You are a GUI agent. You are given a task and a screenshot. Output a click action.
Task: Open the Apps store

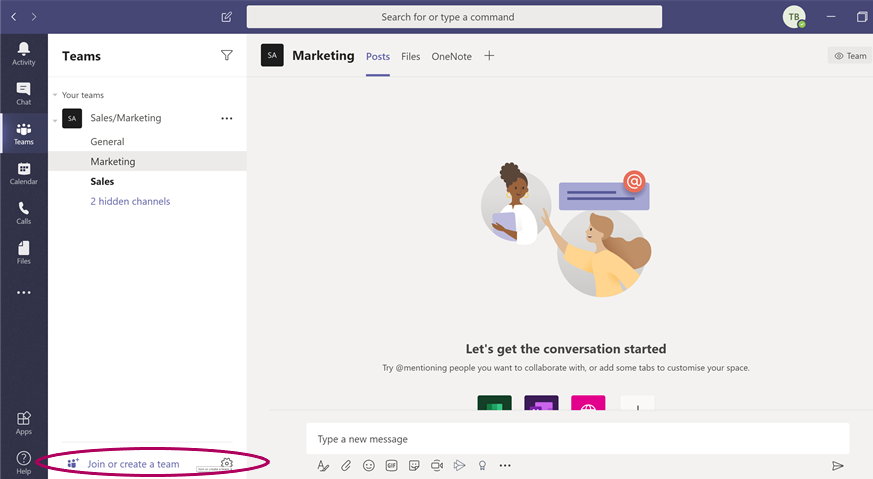coord(23,423)
